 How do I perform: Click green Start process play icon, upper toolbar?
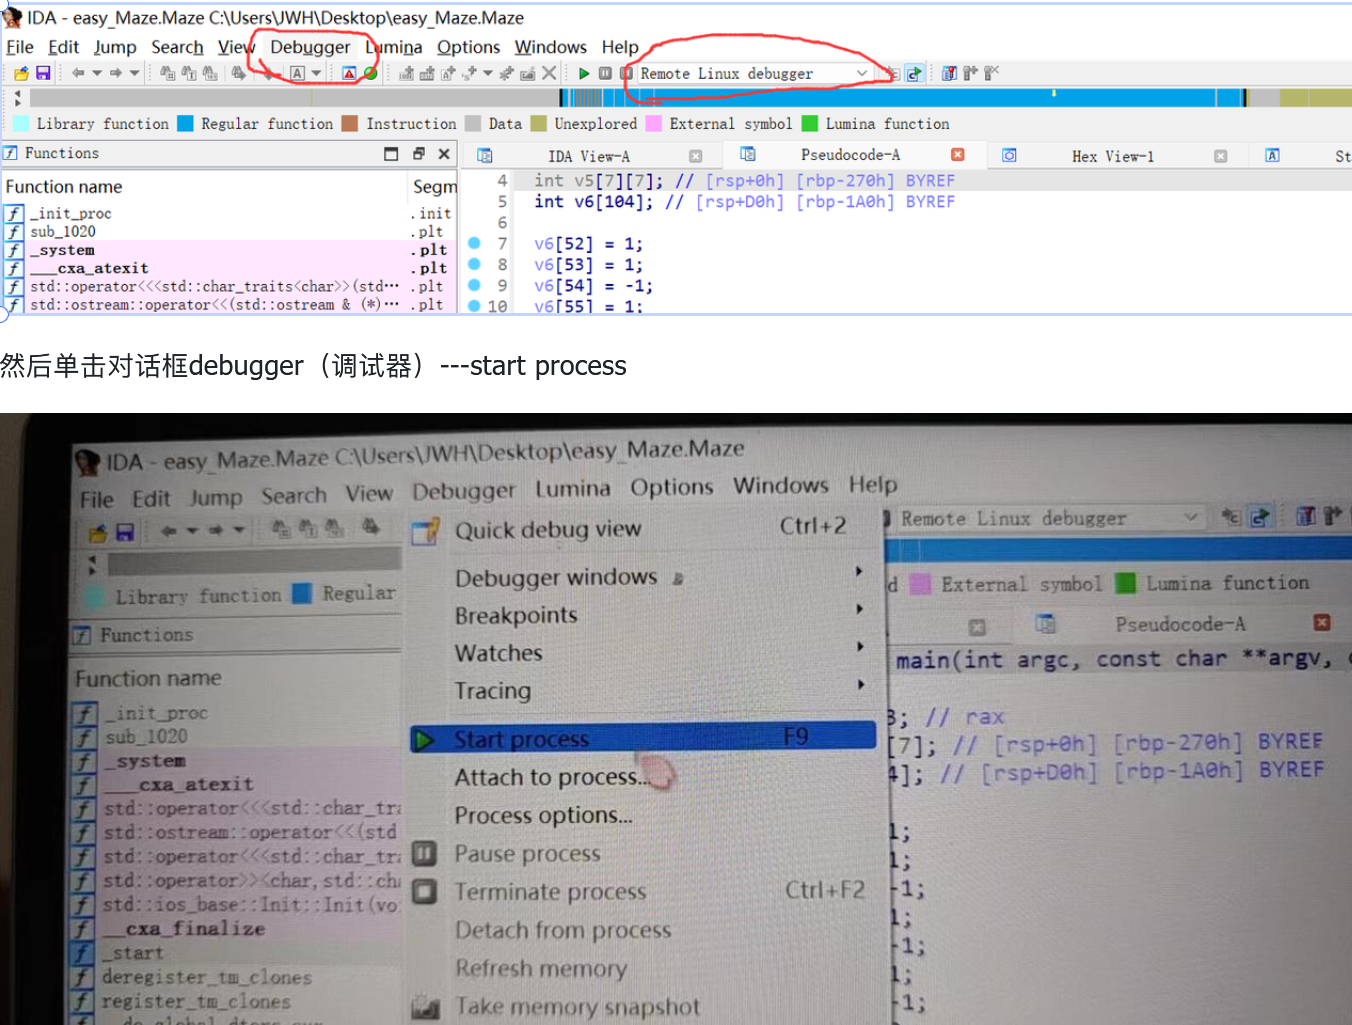[584, 73]
